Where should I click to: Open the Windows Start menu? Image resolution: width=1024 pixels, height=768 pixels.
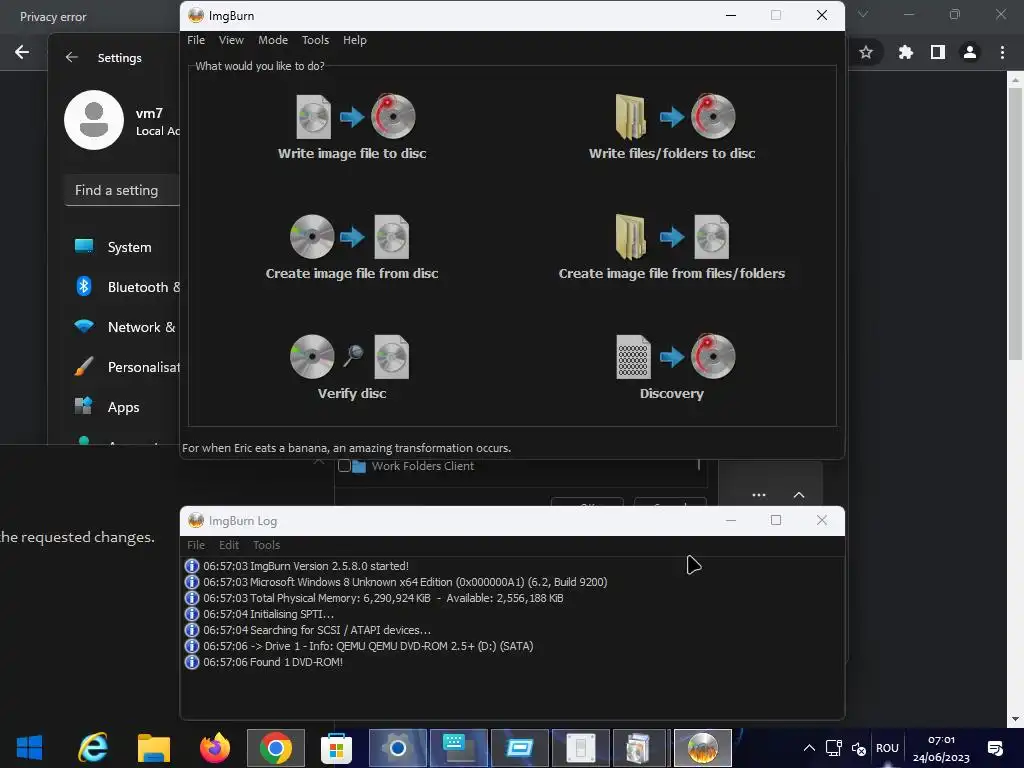click(x=29, y=748)
